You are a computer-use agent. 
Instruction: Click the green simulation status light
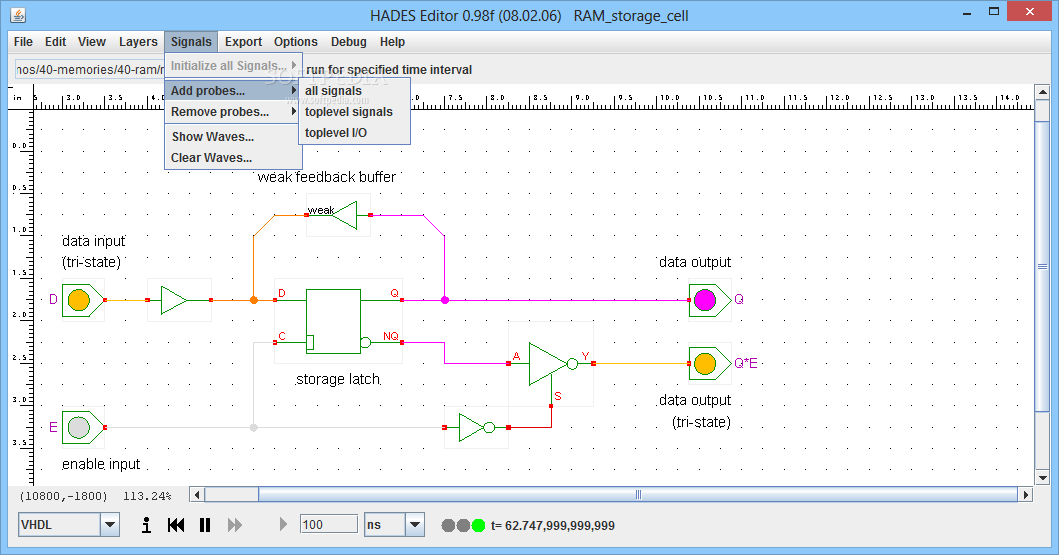[478, 525]
